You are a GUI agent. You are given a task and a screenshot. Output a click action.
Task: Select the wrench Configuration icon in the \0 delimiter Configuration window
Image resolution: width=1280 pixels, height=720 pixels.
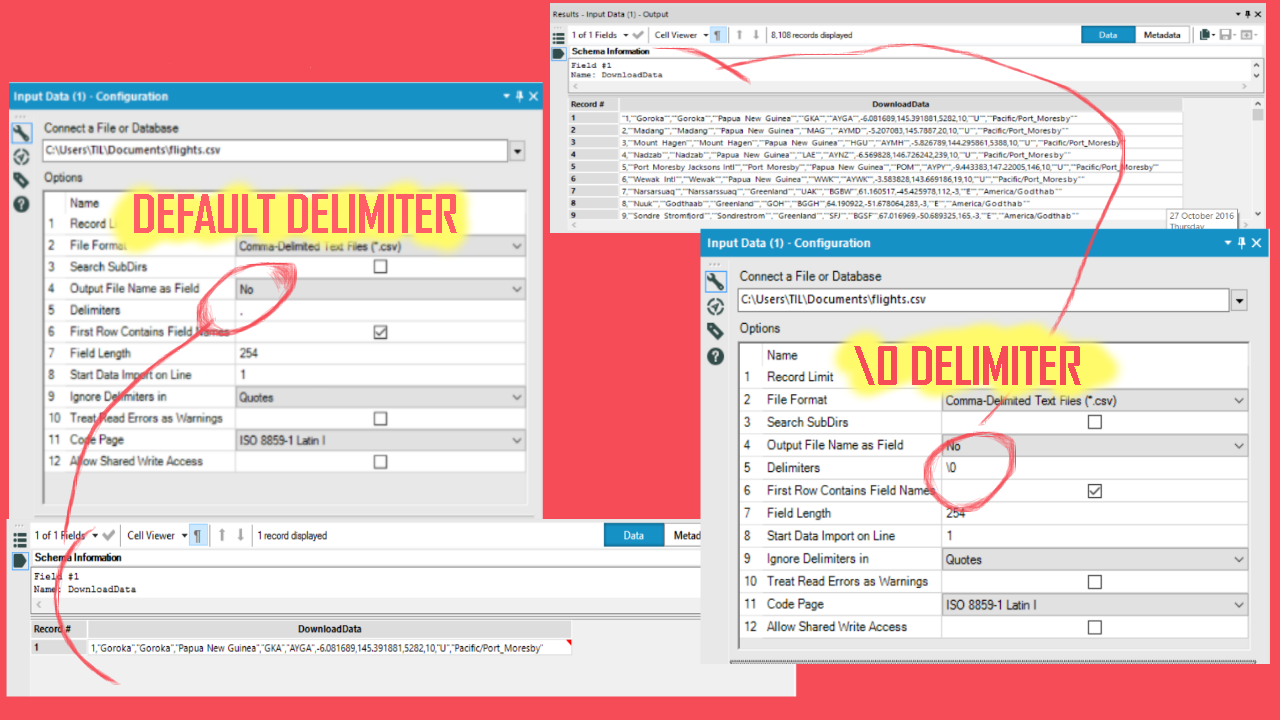tap(715, 281)
